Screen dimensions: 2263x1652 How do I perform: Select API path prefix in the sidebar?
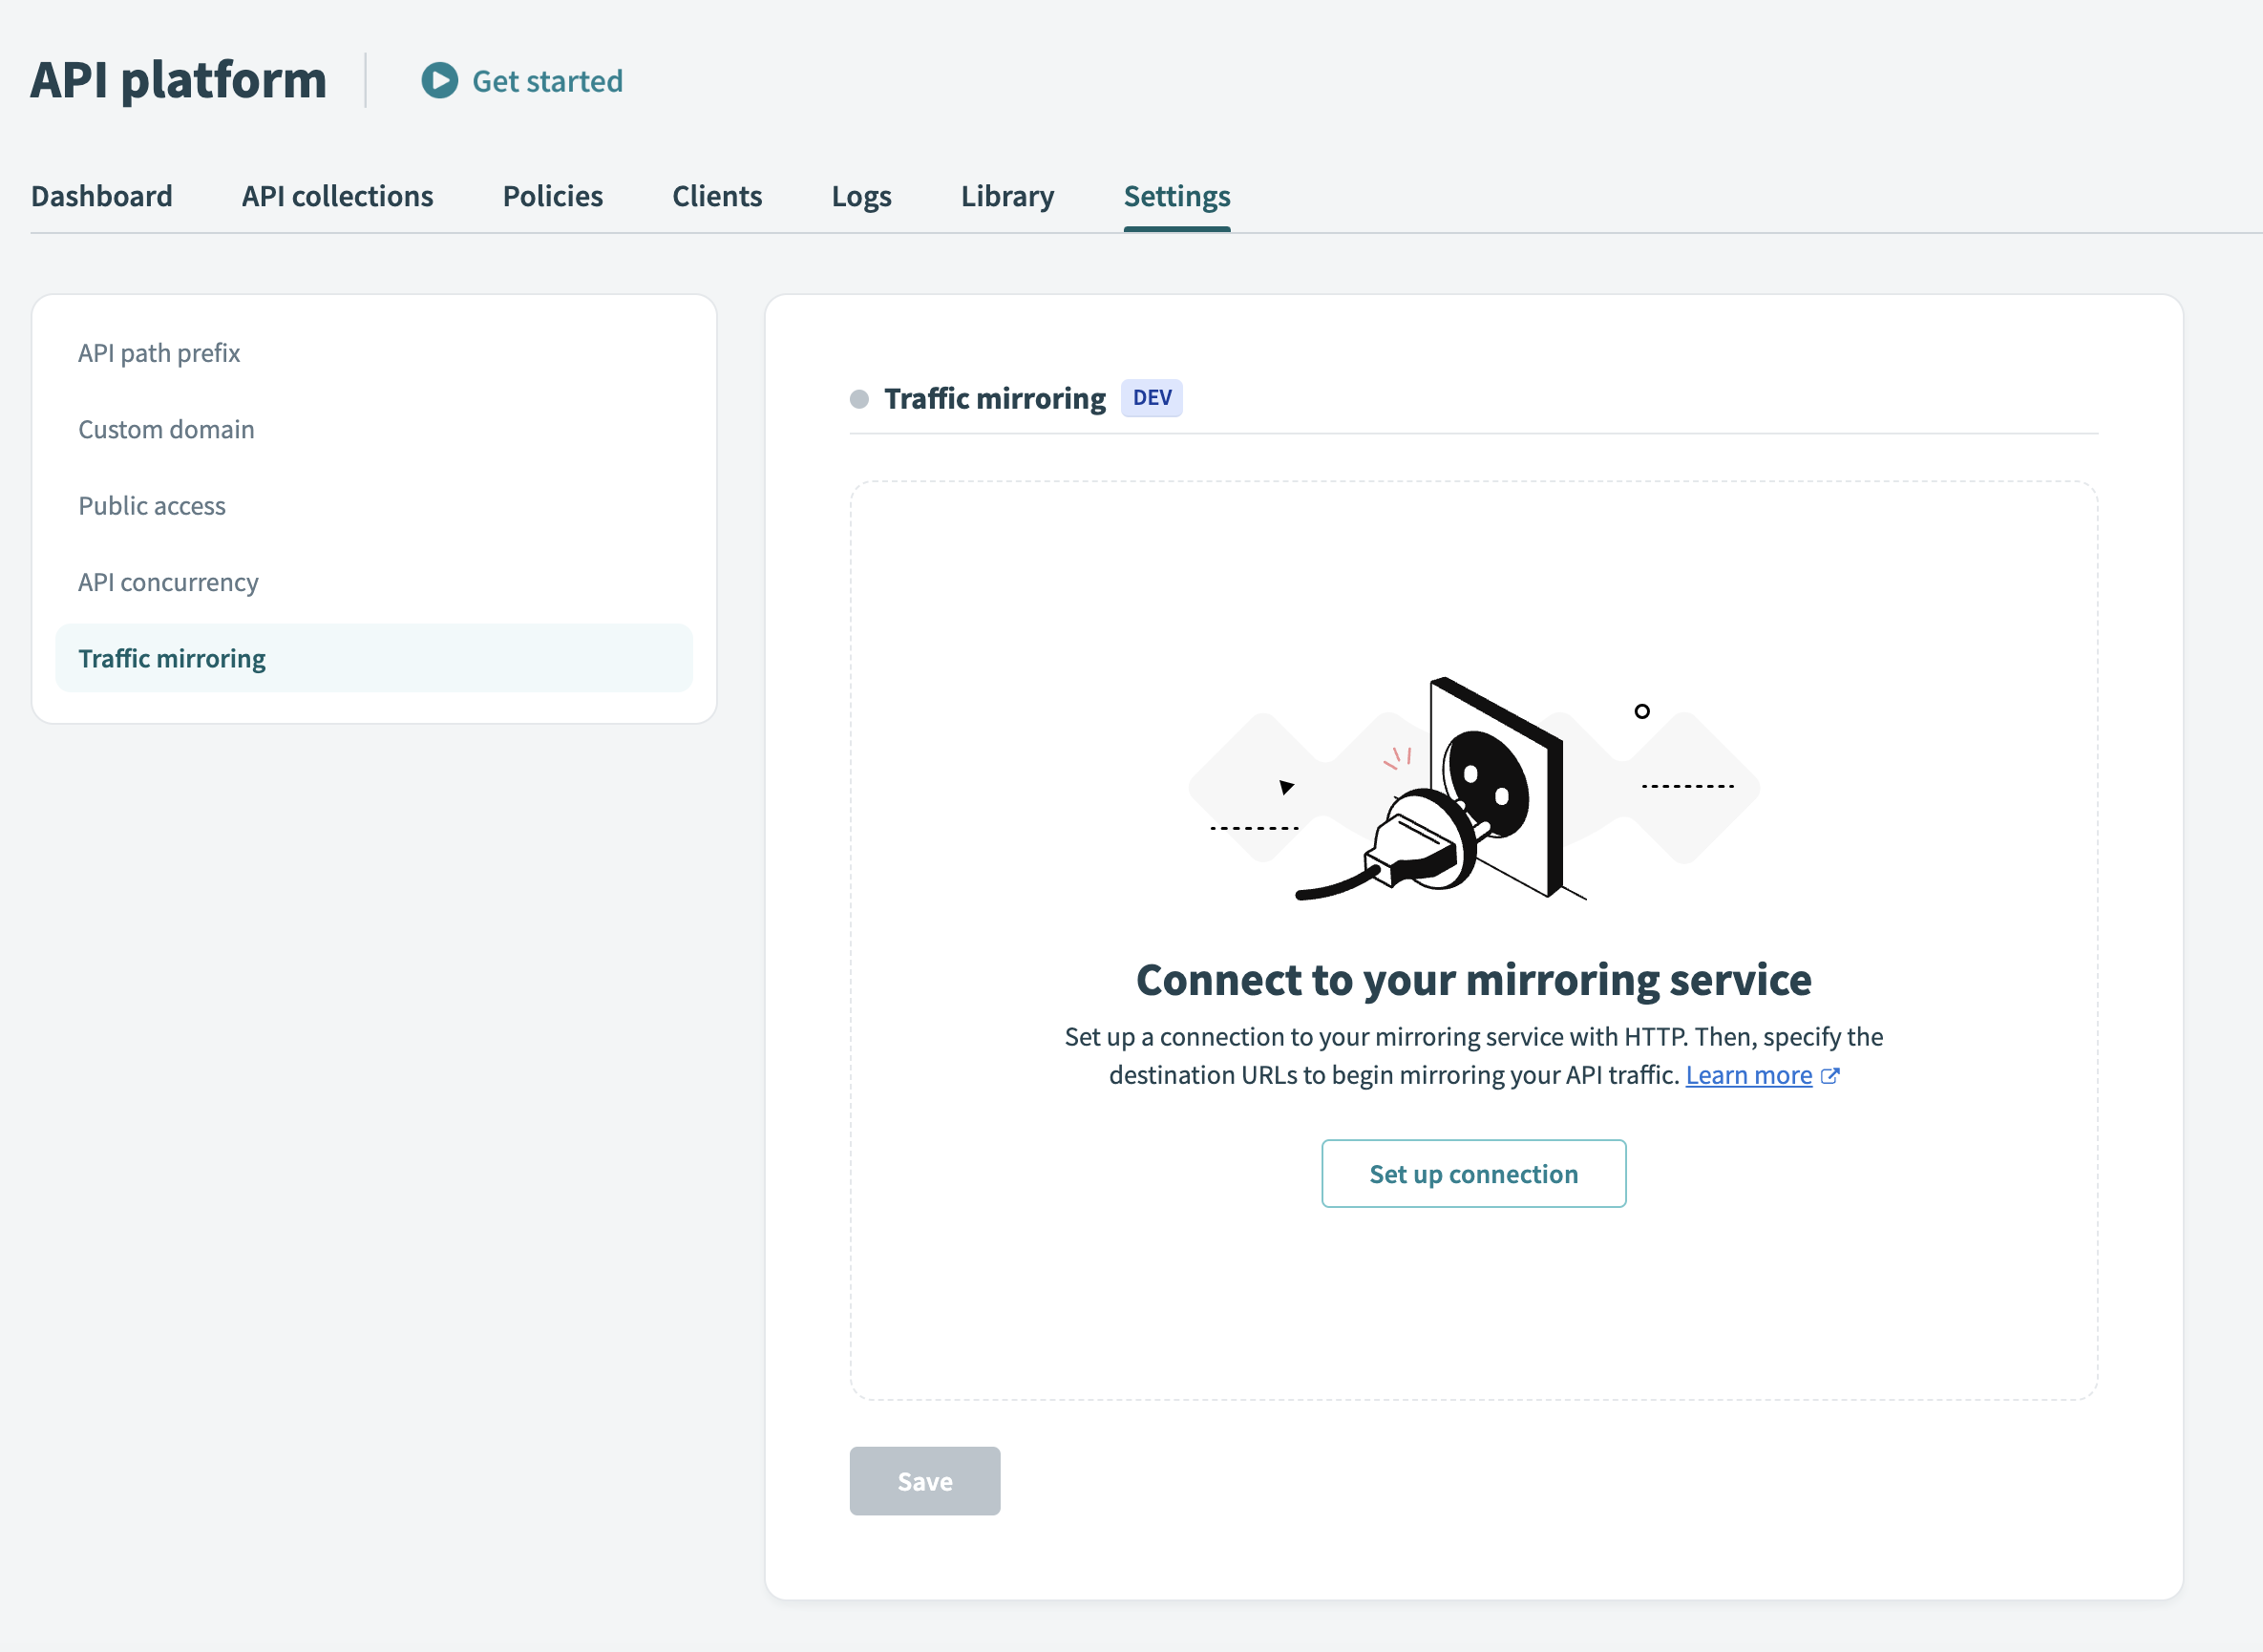[159, 352]
